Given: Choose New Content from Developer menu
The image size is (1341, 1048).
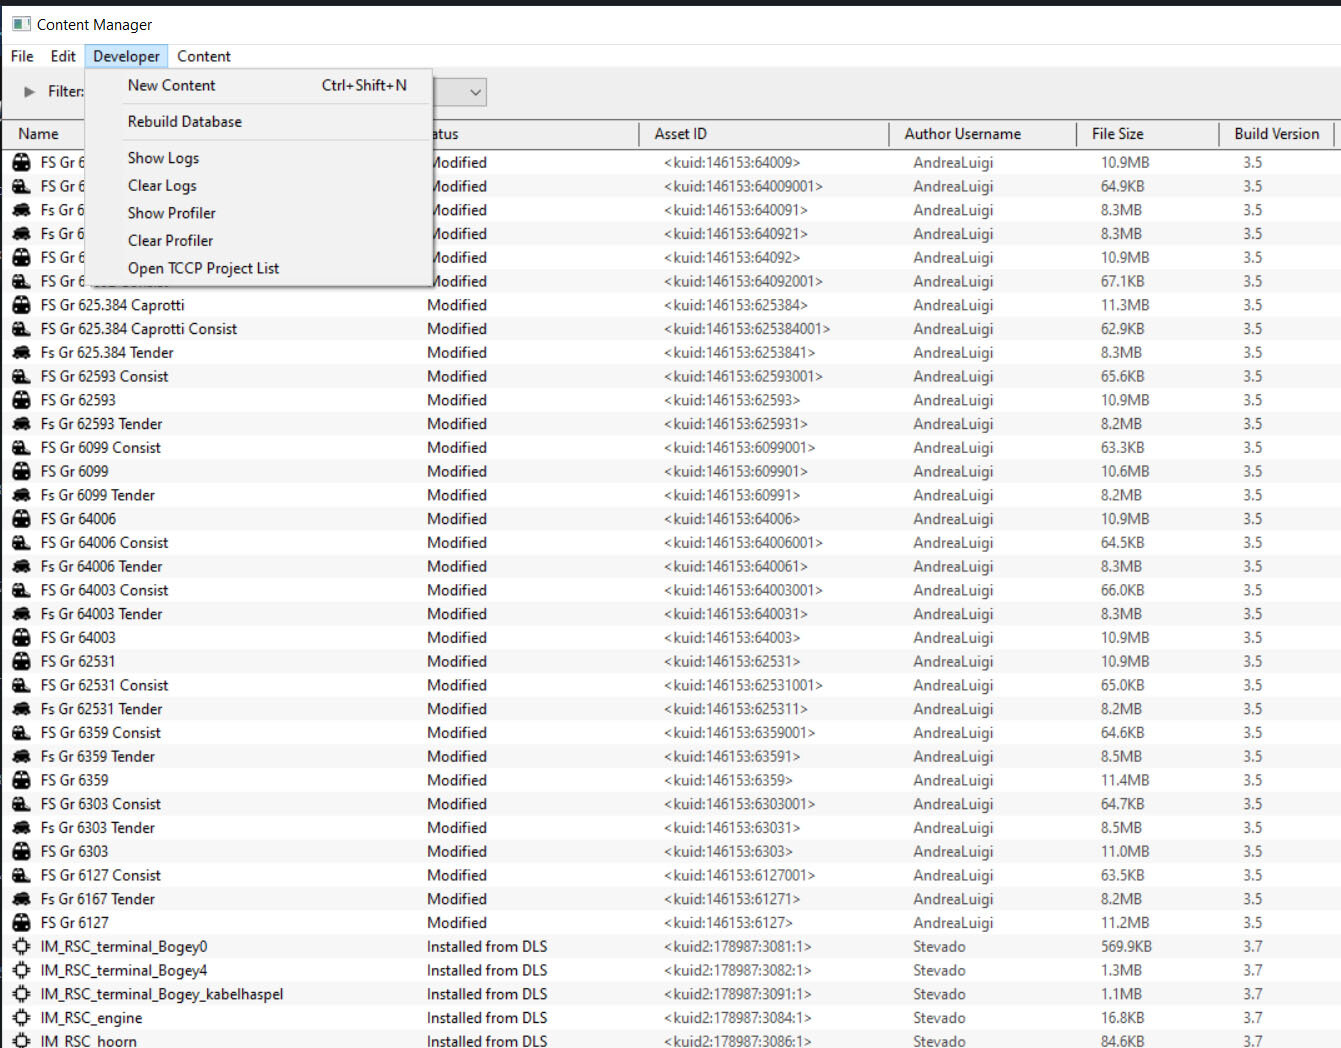Looking at the screenshot, I should tap(259, 86).
